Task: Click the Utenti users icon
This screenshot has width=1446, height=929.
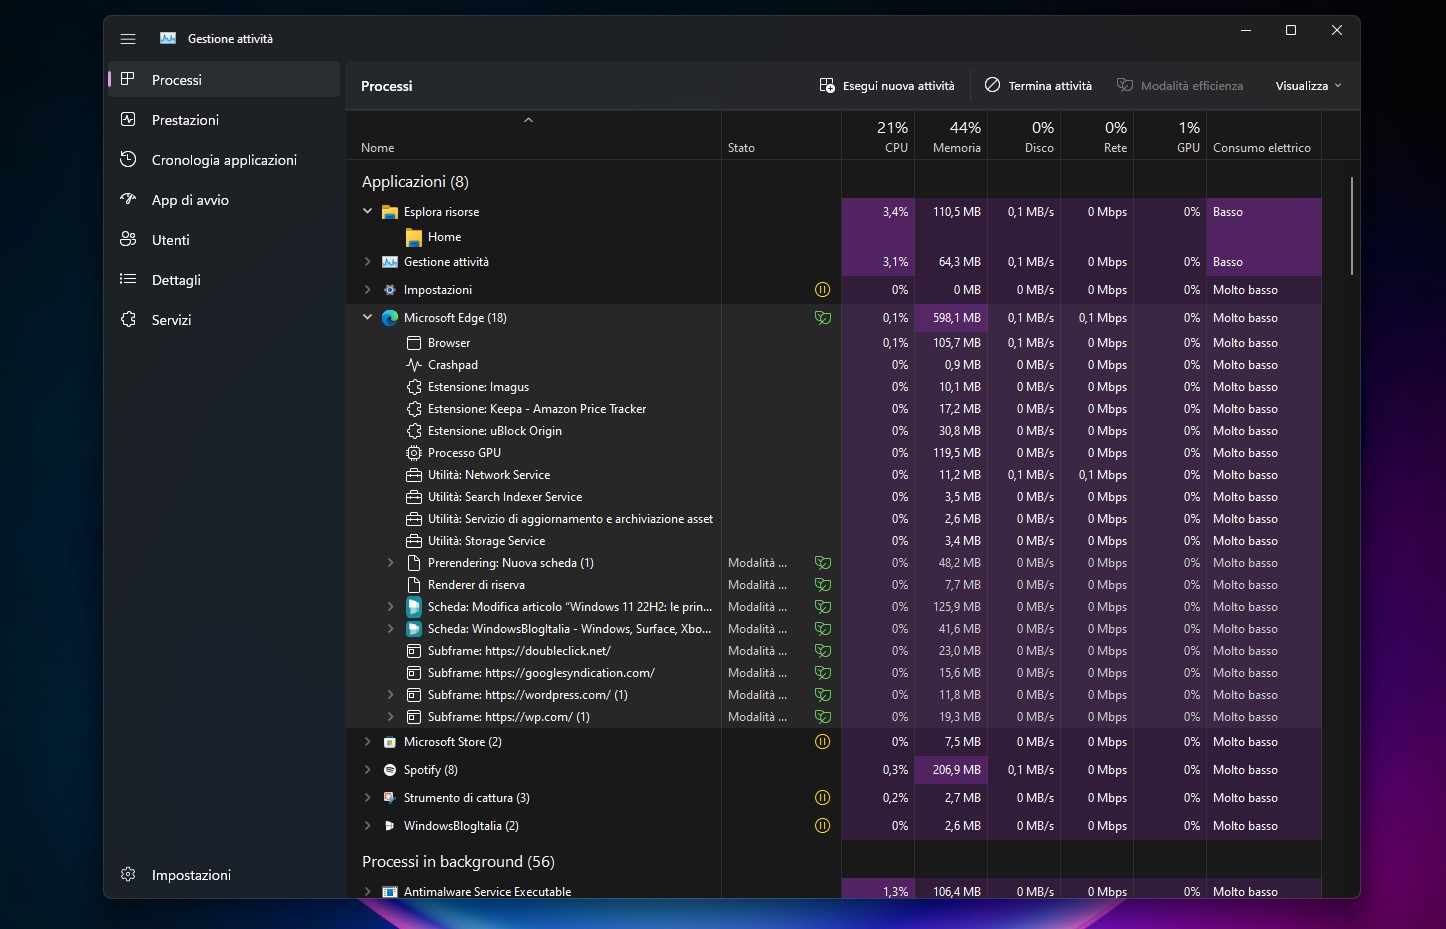Action: tap(128, 239)
